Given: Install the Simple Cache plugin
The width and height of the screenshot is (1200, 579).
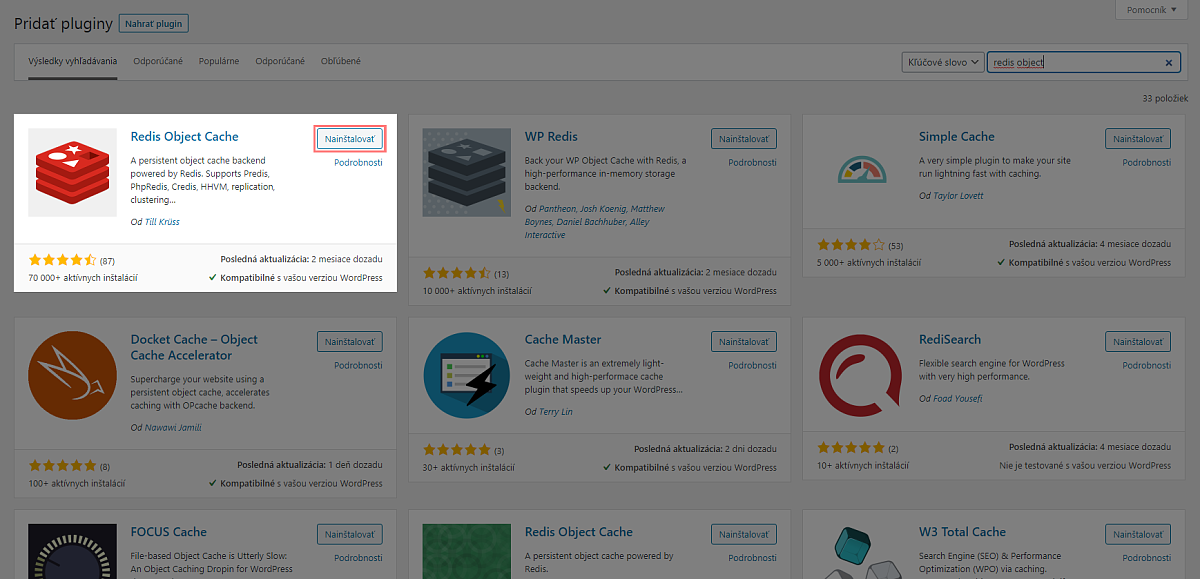Looking at the screenshot, I should (1138, 139).
